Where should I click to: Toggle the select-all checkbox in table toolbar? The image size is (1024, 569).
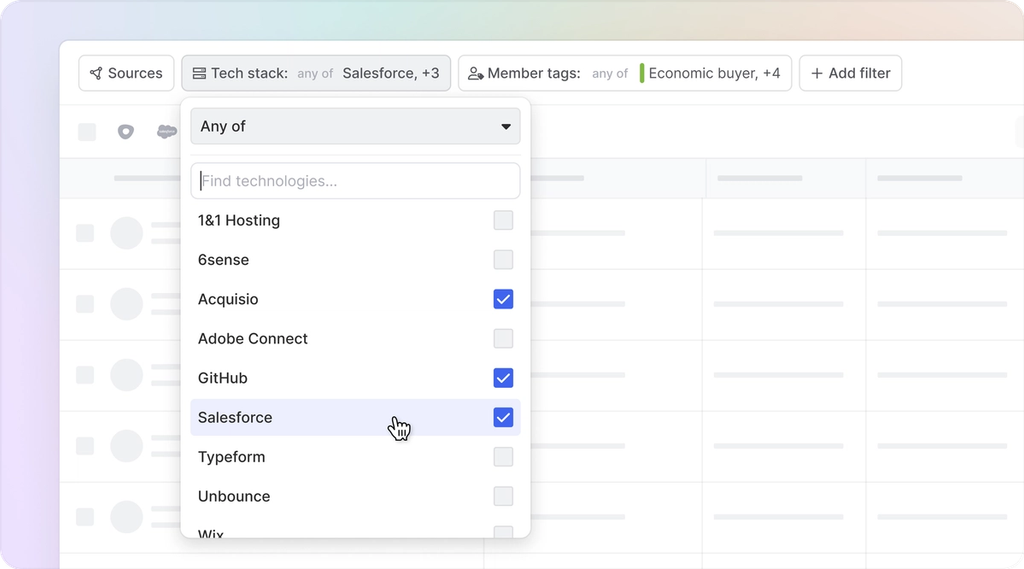point(87,132)
